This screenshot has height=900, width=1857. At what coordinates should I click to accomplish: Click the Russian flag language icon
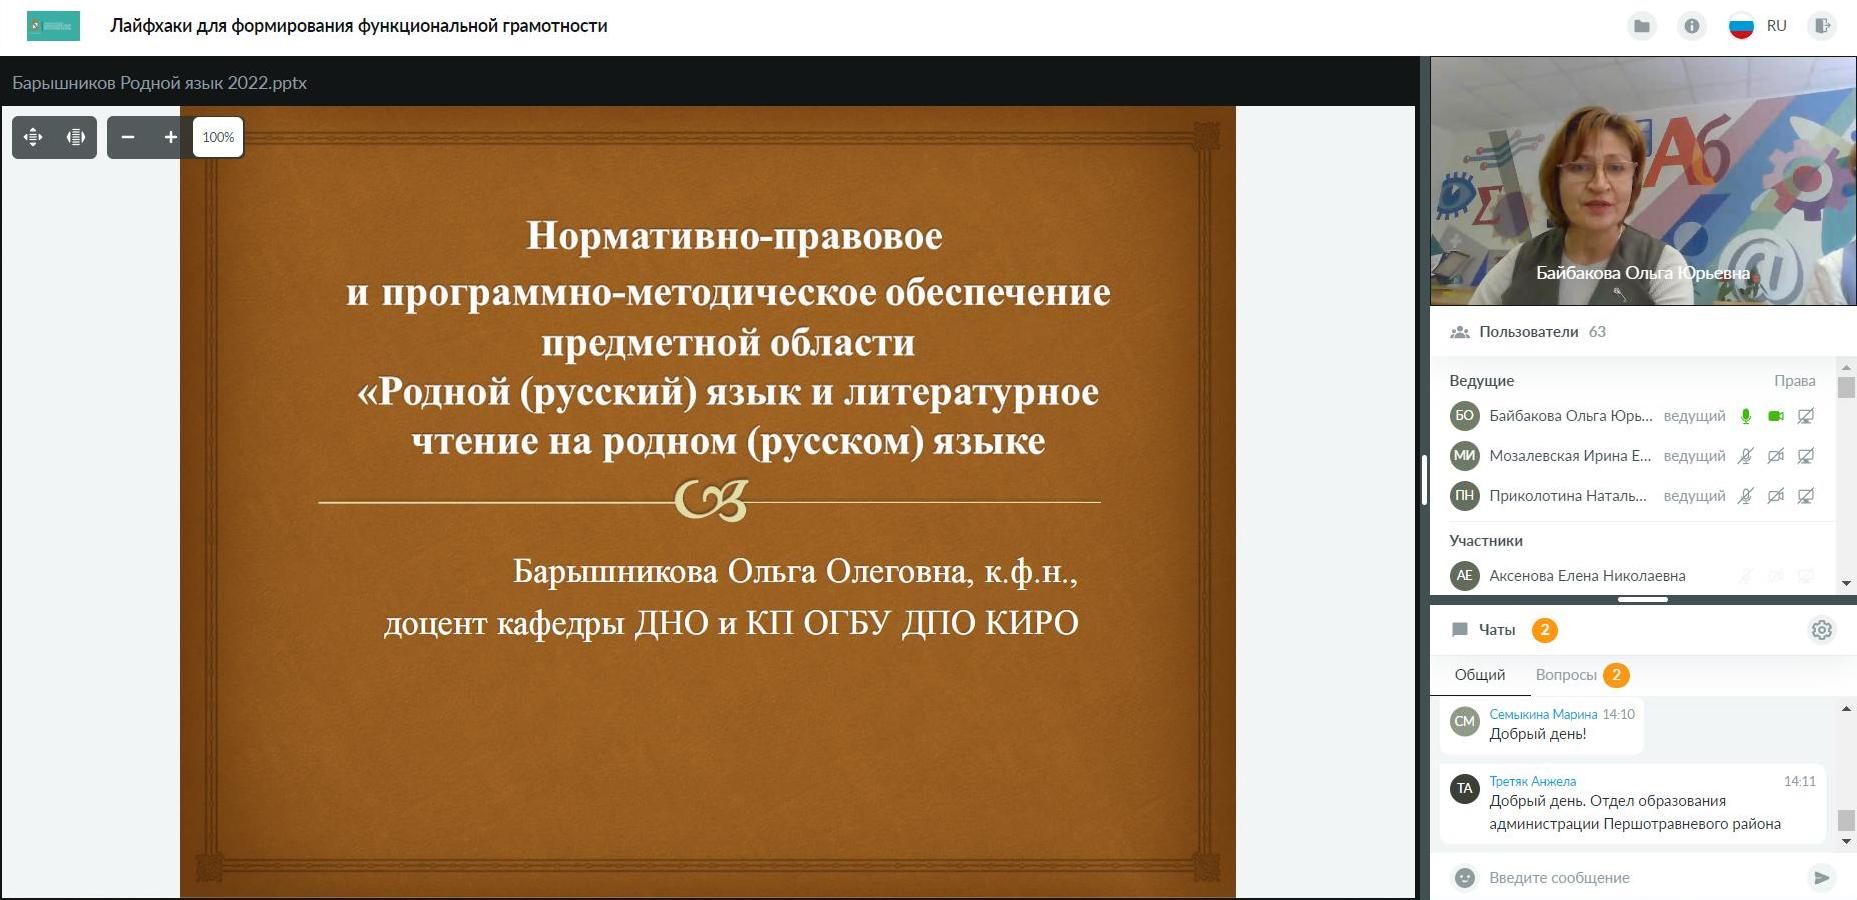[1742, 26]
